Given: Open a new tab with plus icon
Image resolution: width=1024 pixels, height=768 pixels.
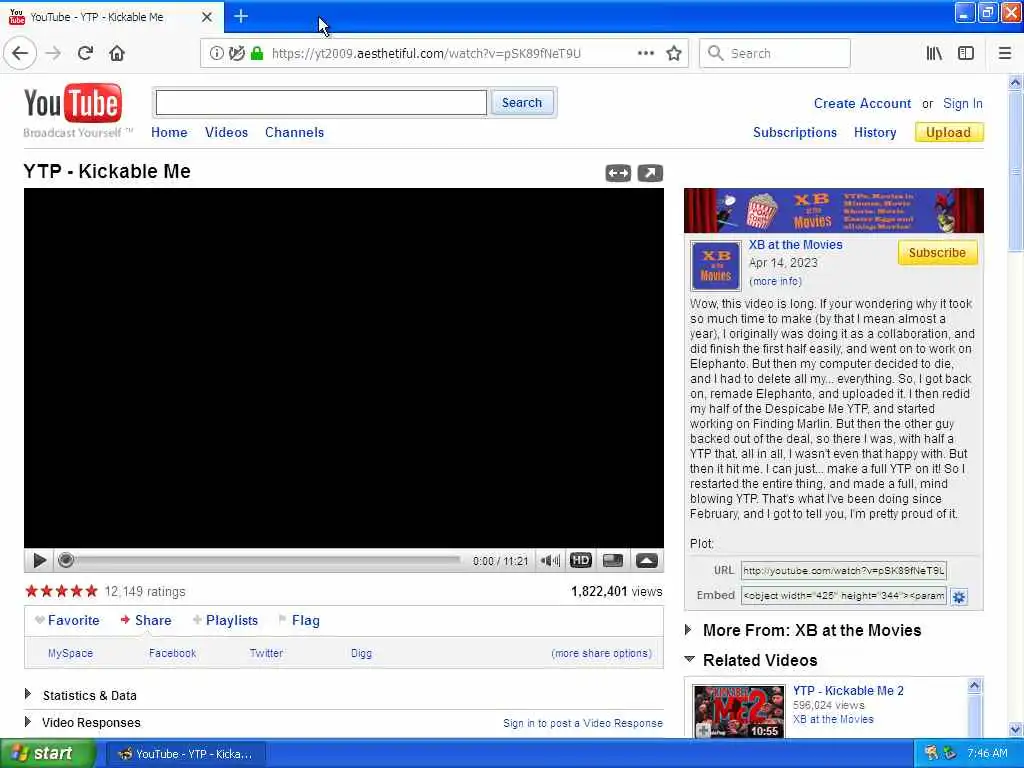Looking at the screenshot, I should (x=241, y=16).
